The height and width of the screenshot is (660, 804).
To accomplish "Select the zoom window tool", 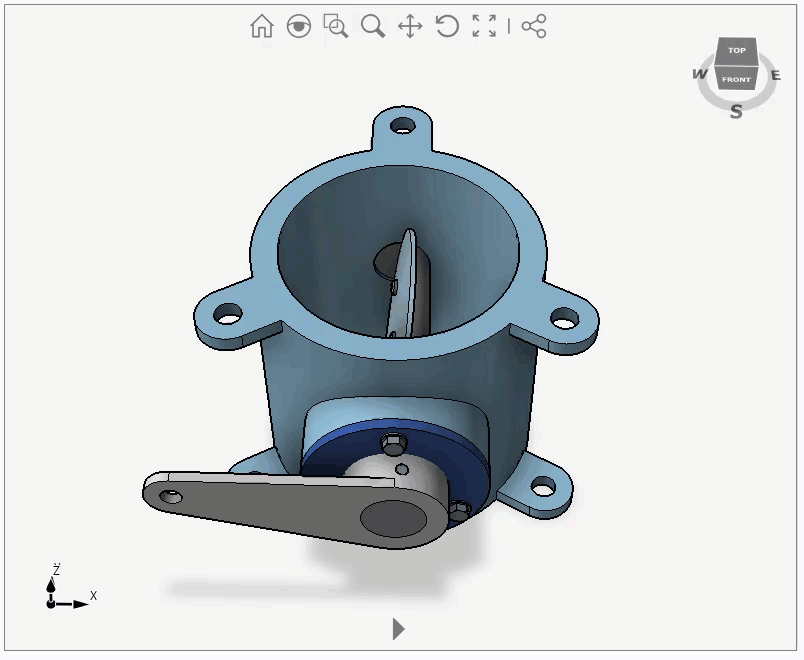I will (336, 26).
